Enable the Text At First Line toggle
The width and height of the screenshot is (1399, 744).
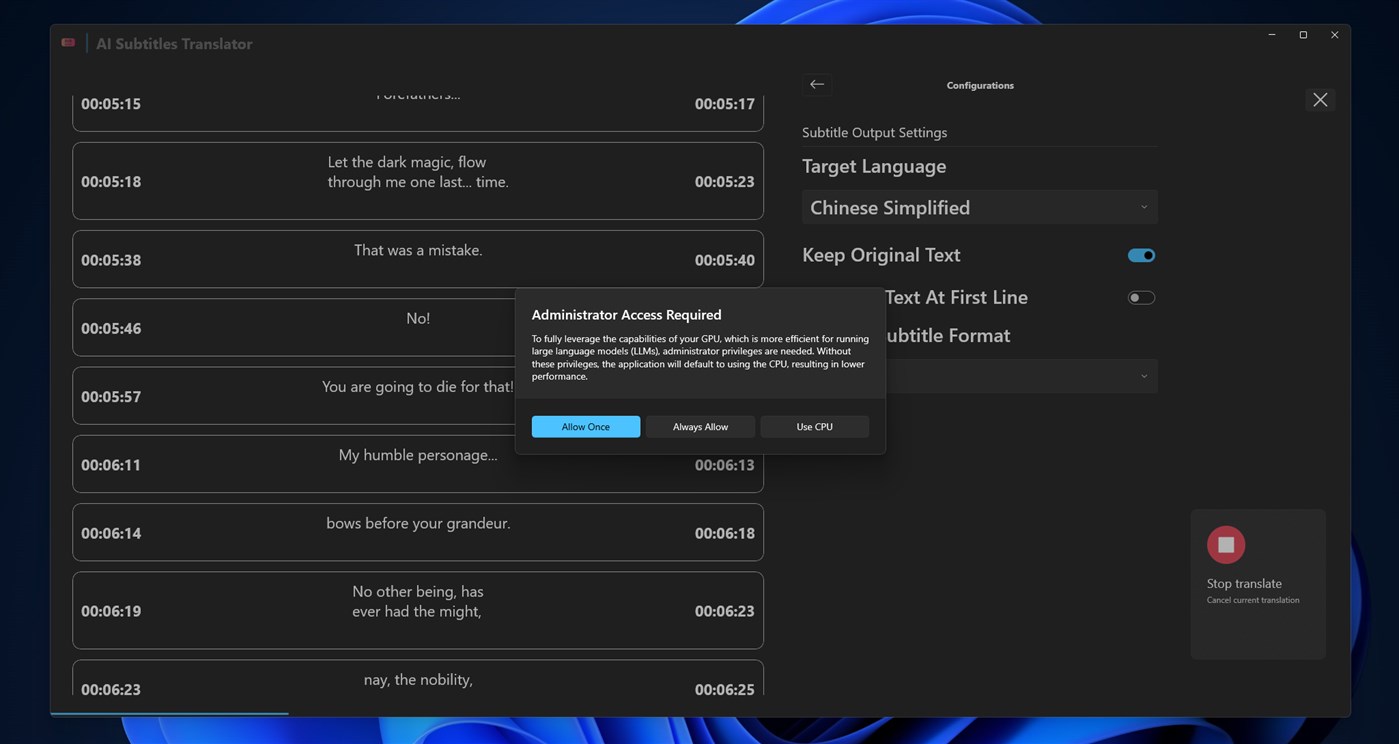point(1140,297)
